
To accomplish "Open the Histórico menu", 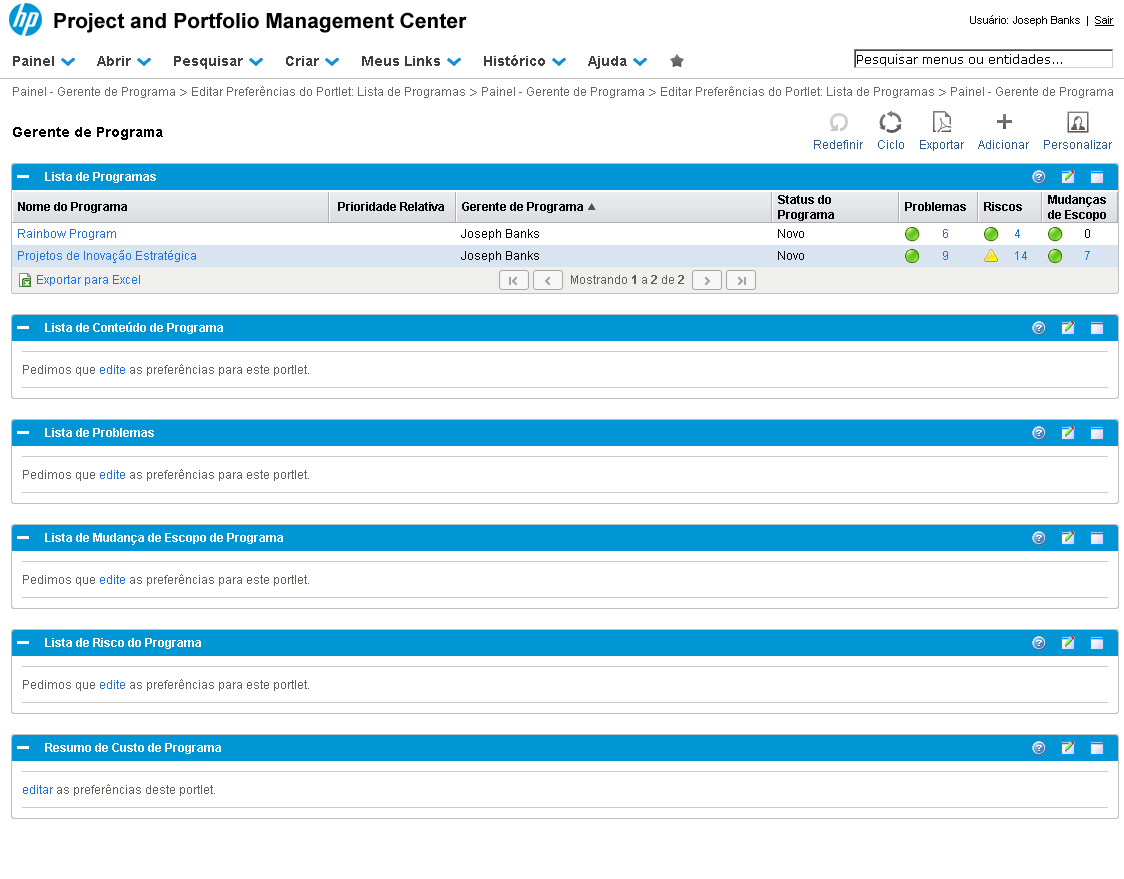I will pyautogui.click(x=523, y=61).
